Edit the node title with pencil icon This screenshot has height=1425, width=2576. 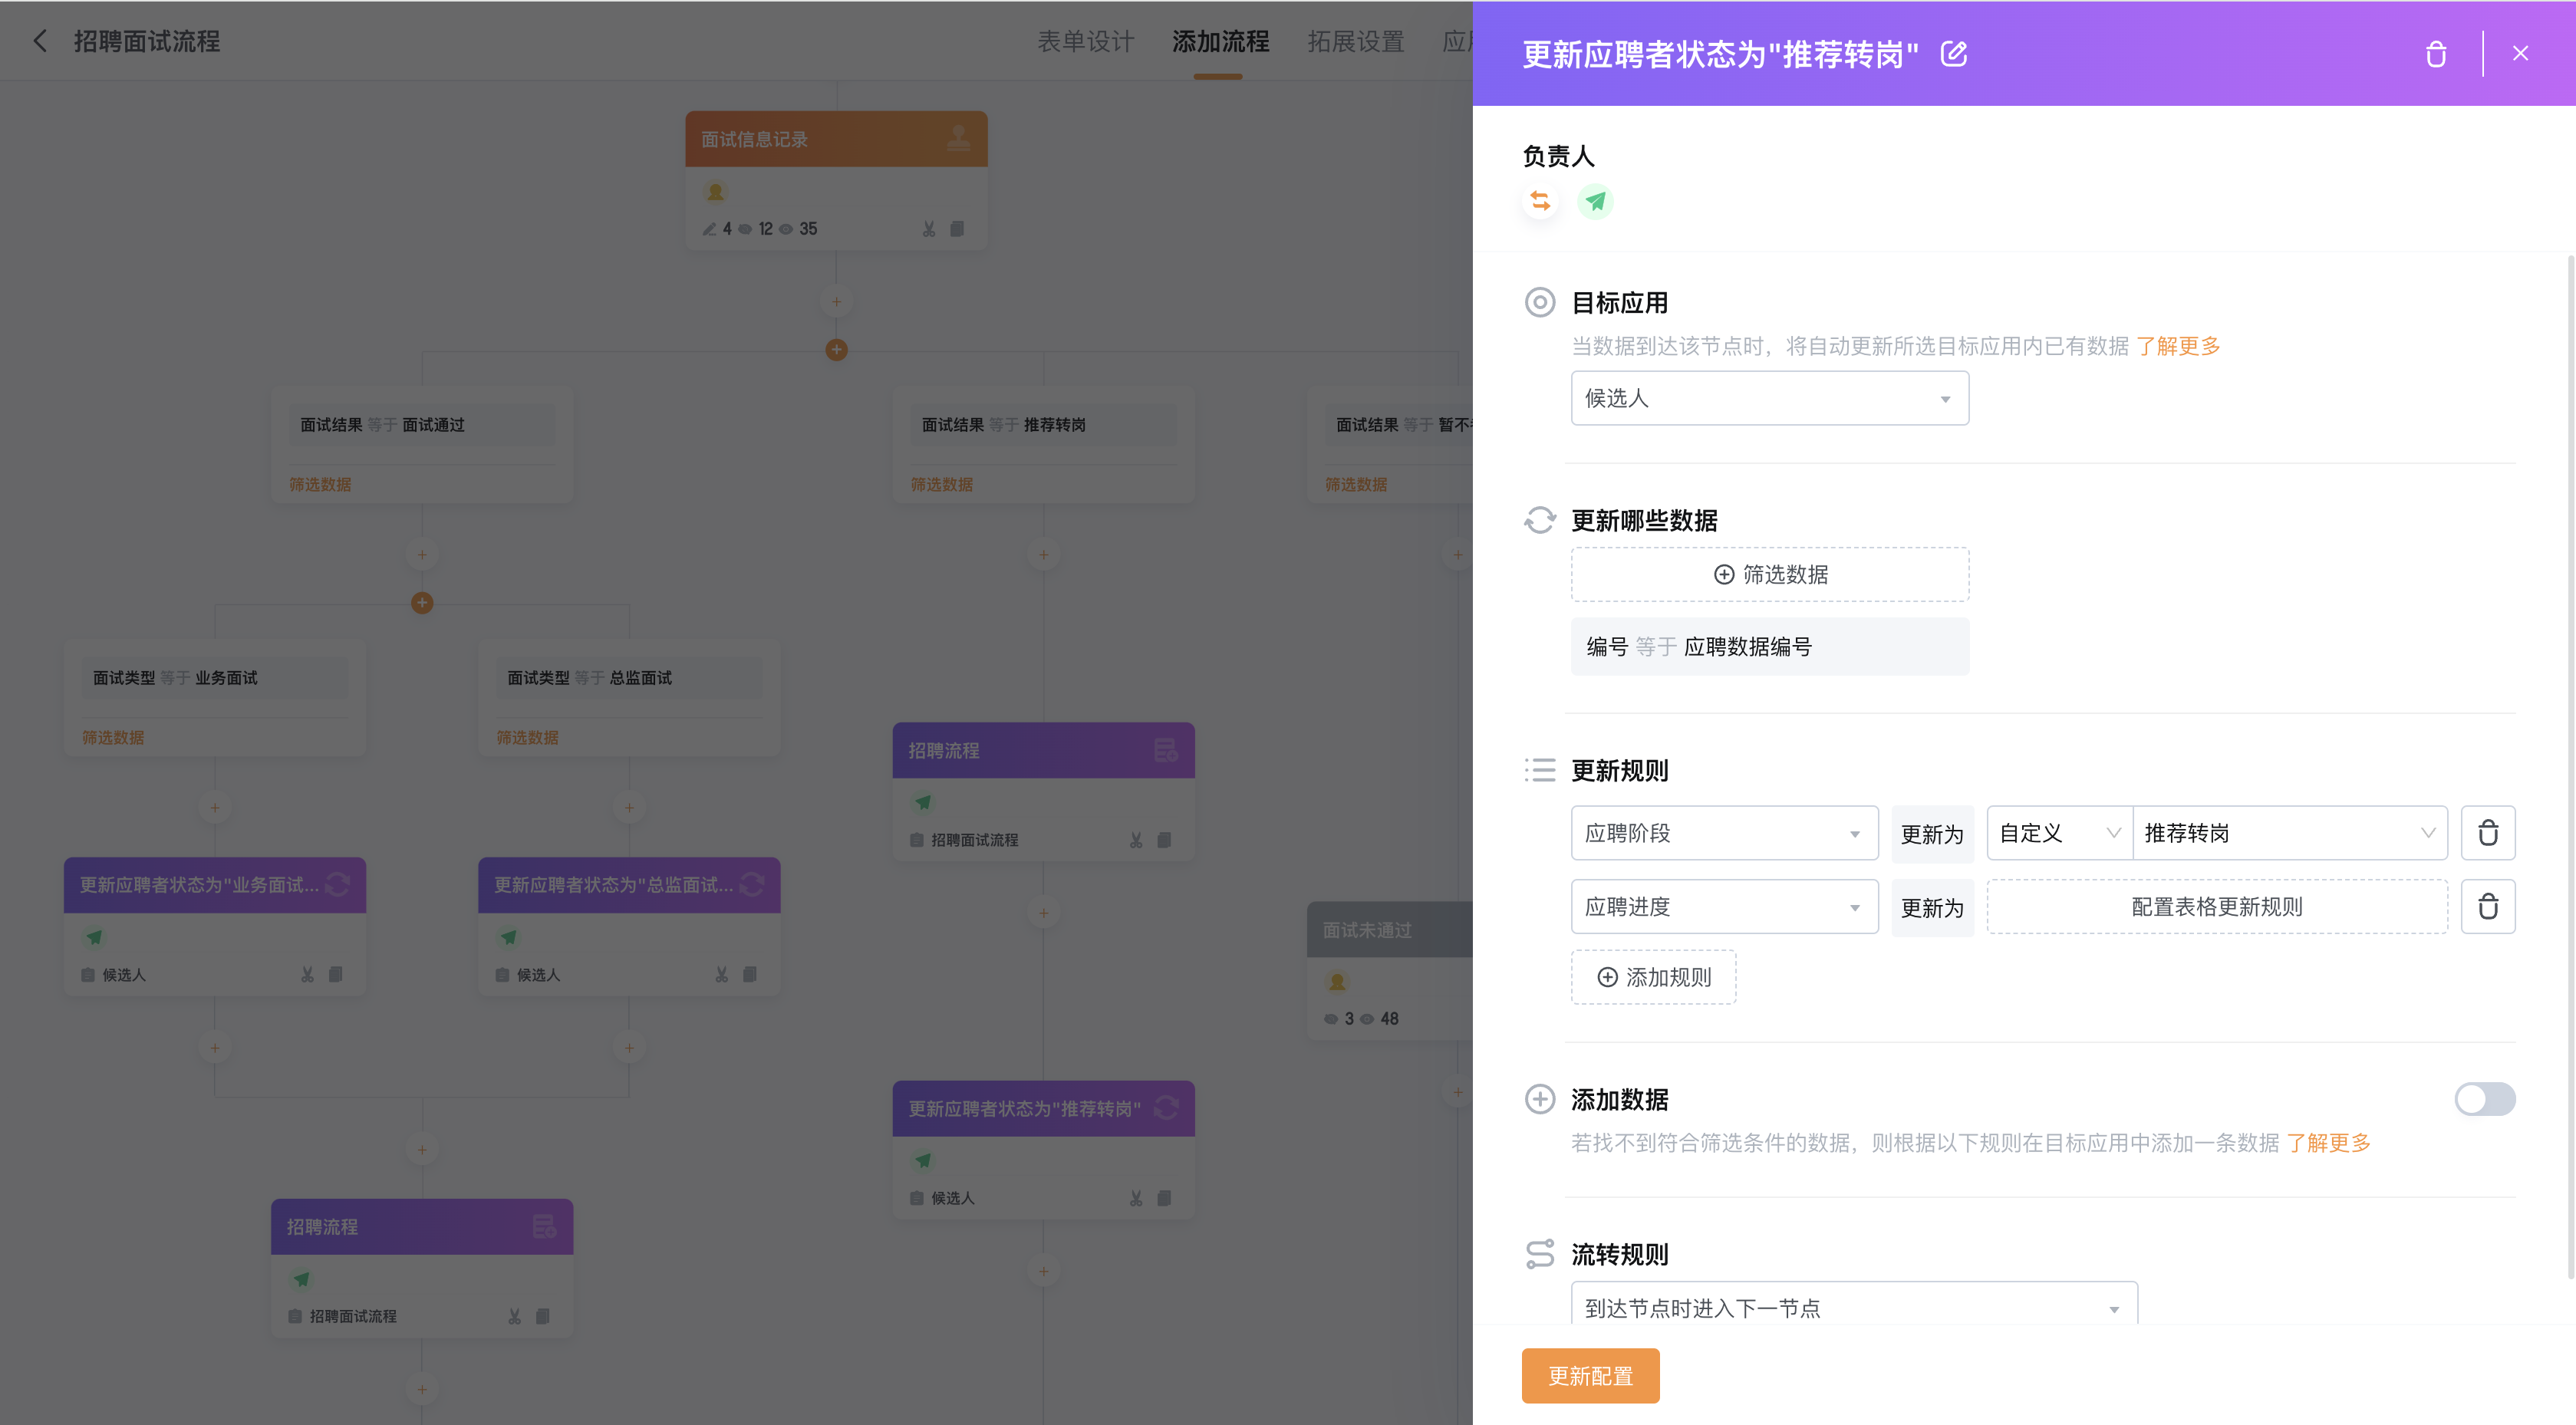(1953, 54)
